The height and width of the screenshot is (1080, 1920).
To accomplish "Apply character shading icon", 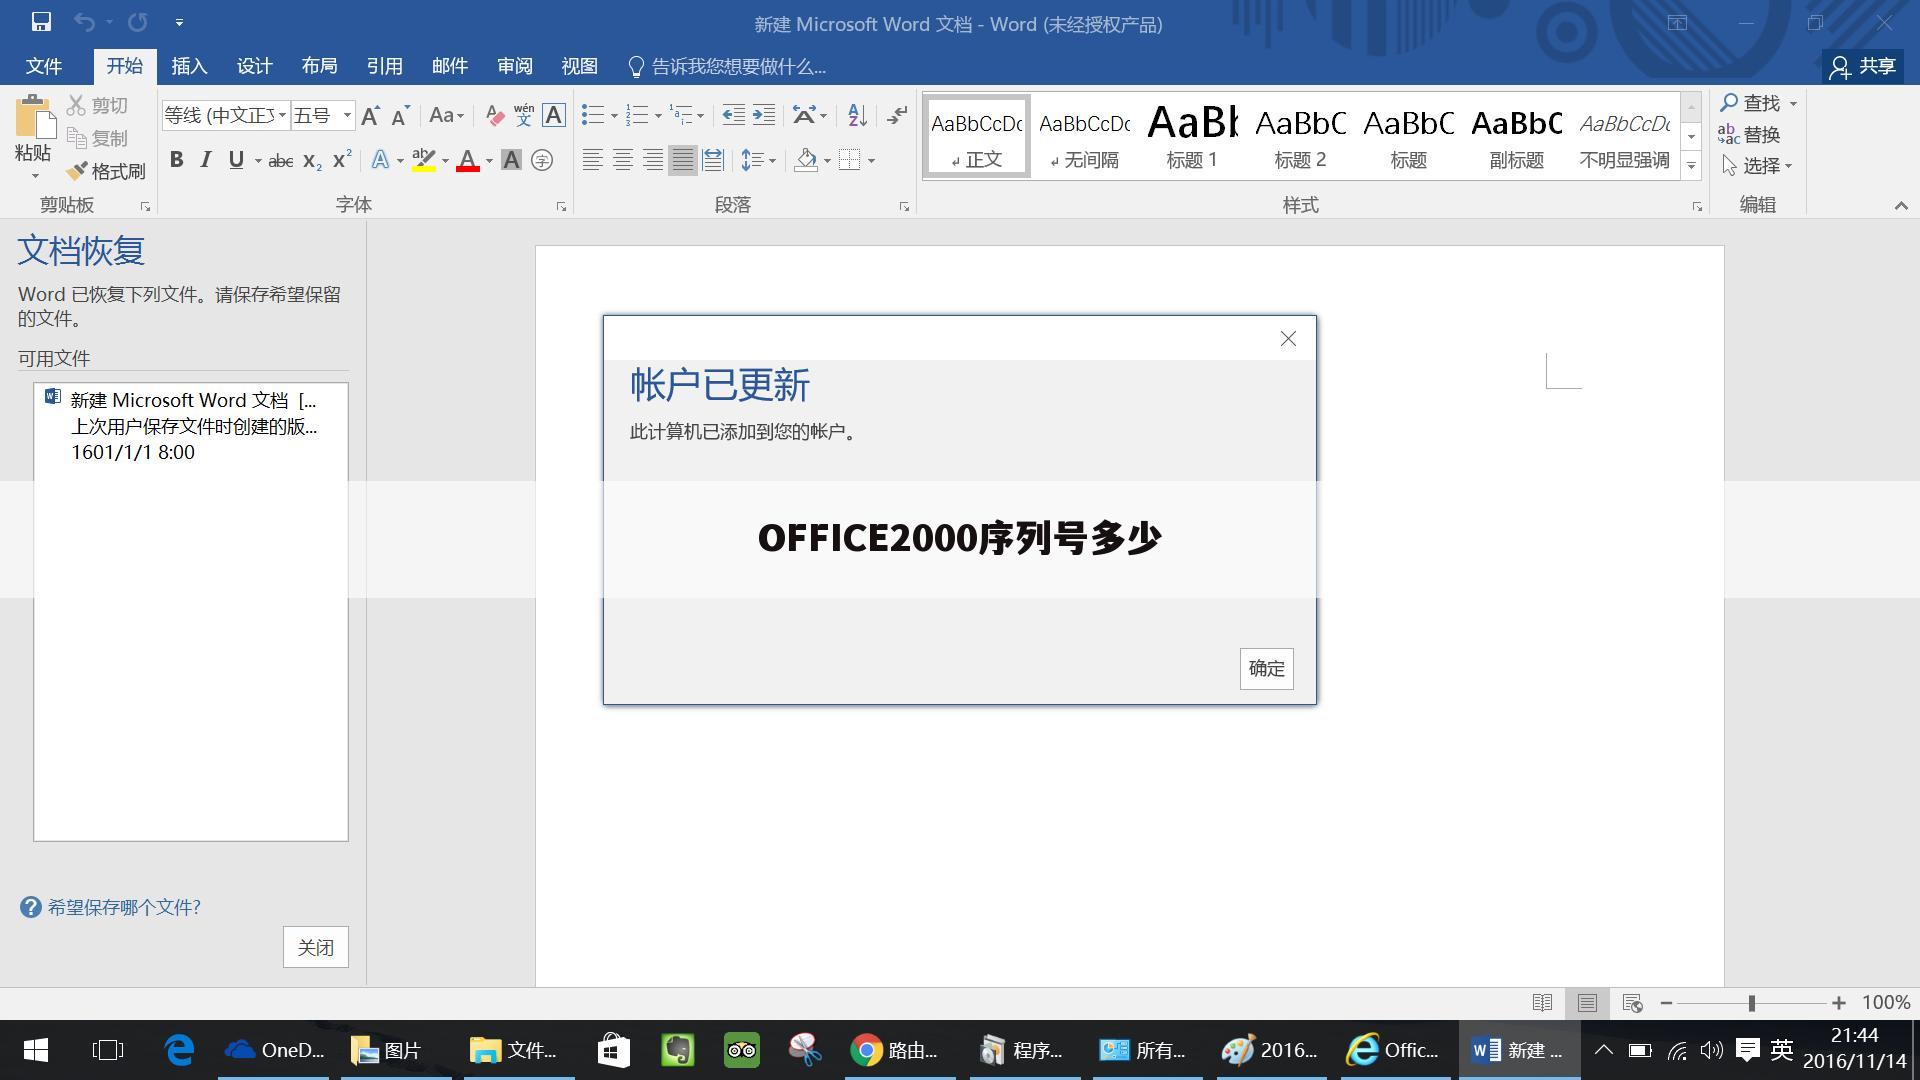I will coord(511,160).
